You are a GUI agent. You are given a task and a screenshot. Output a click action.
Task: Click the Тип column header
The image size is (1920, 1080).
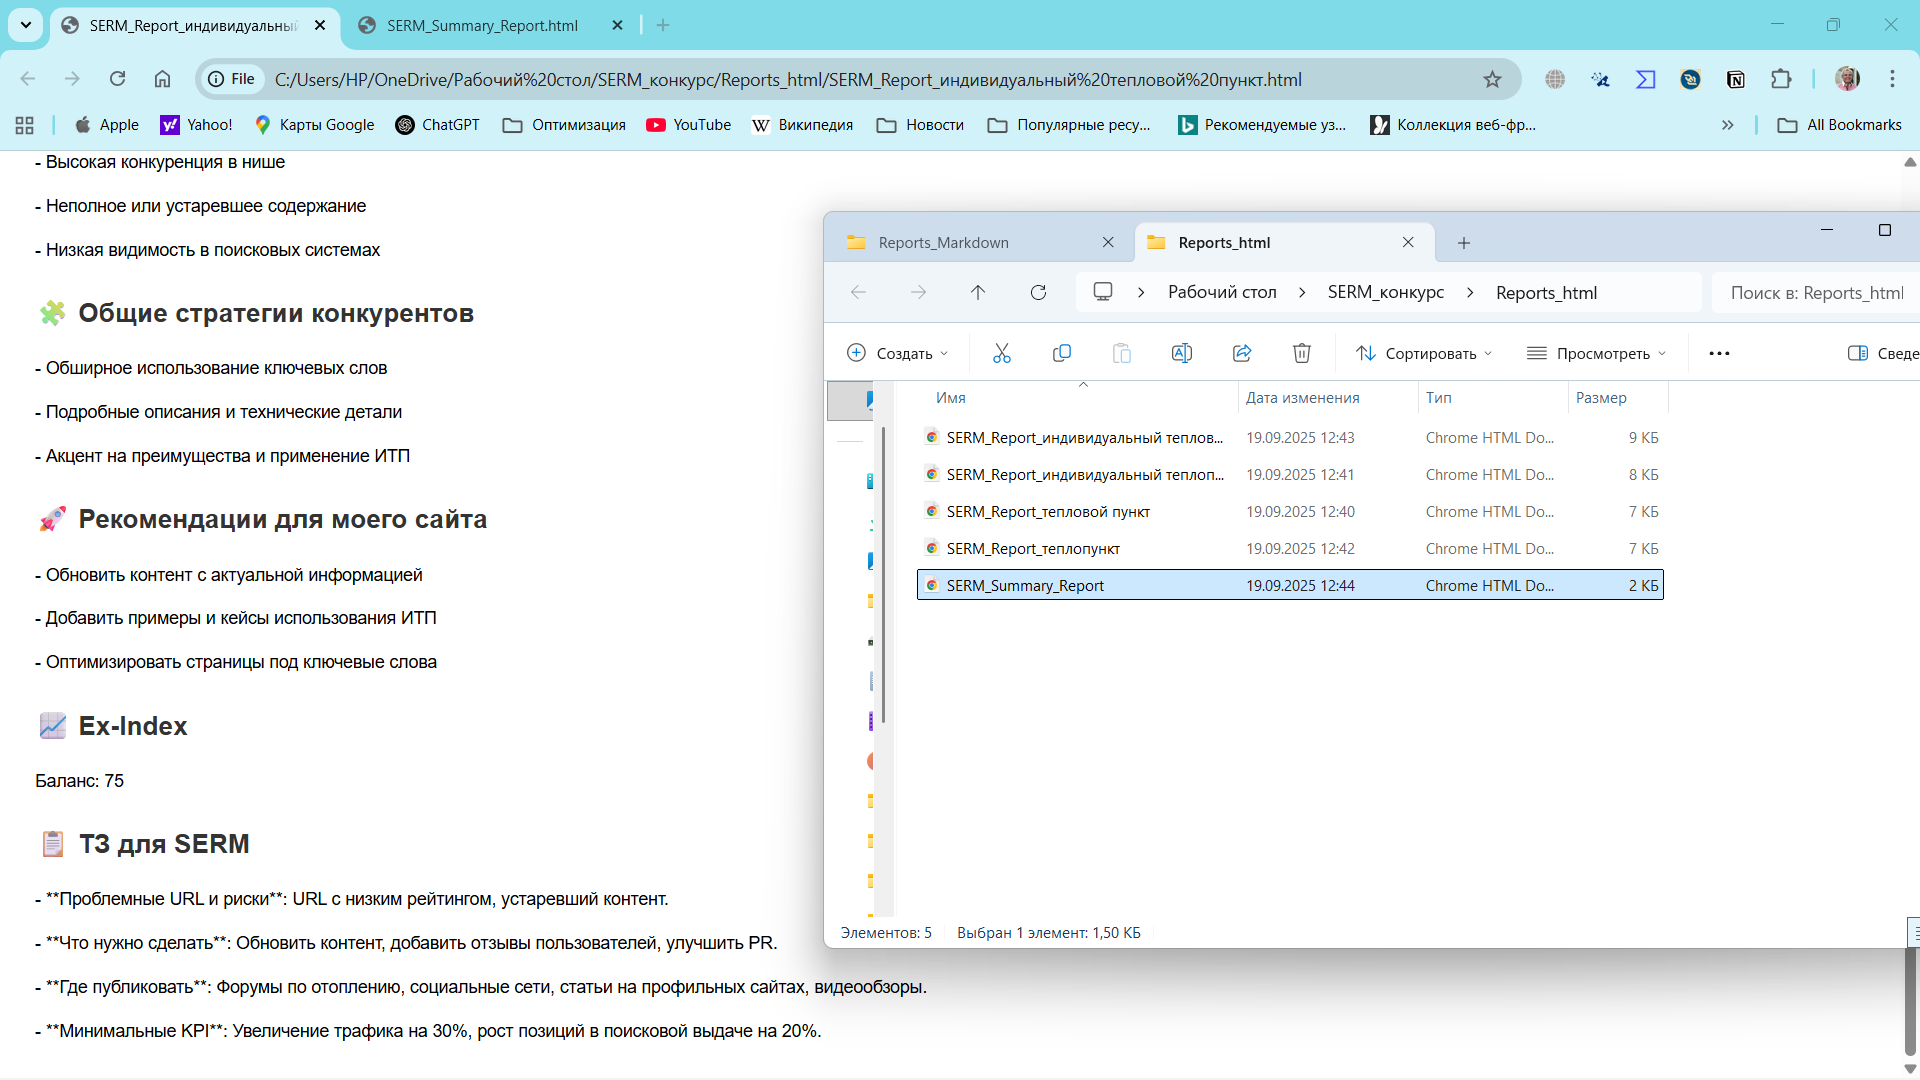[x=1438, y=398]
